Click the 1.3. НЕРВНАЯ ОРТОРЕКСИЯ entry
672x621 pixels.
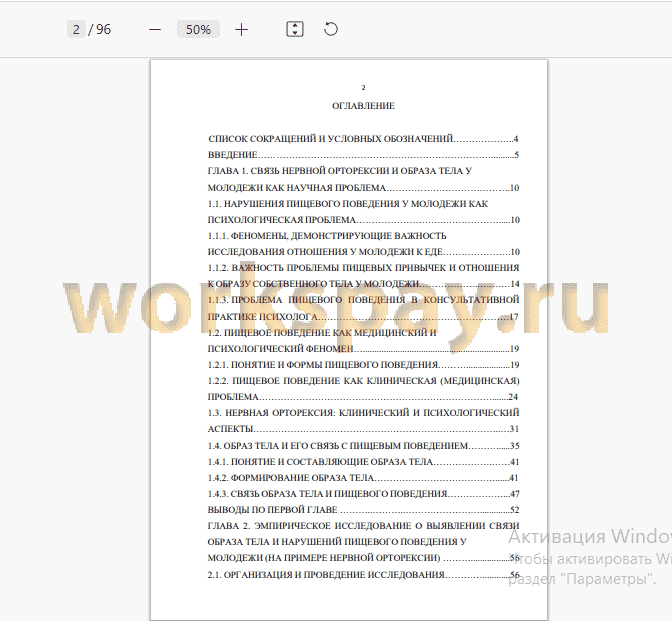pos(363,420)
